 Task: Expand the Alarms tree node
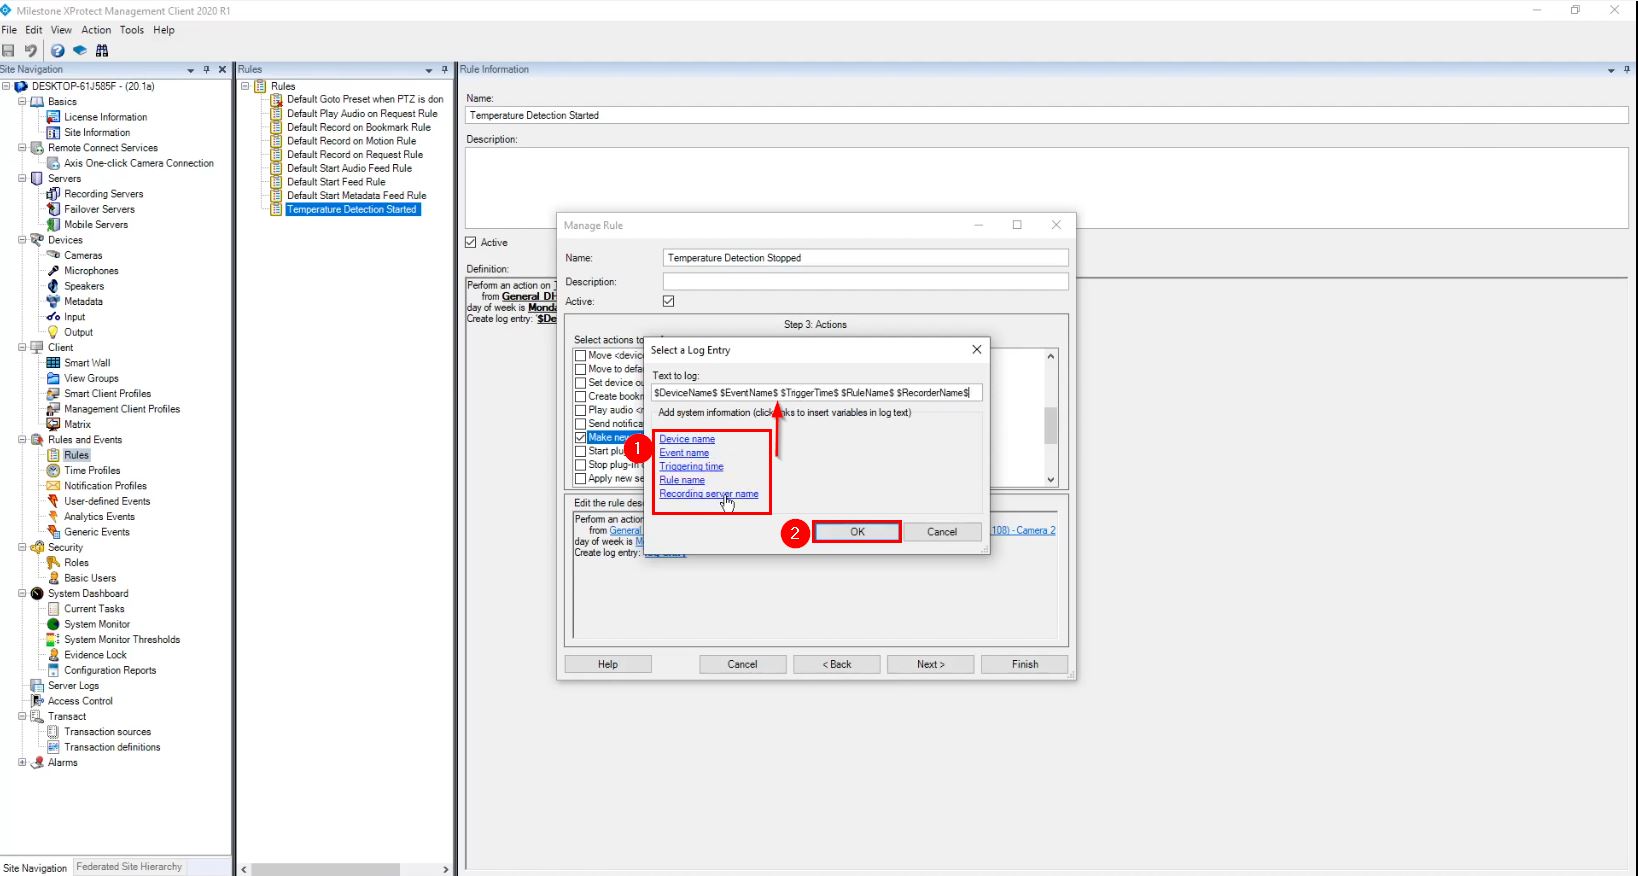click(22, 762)
